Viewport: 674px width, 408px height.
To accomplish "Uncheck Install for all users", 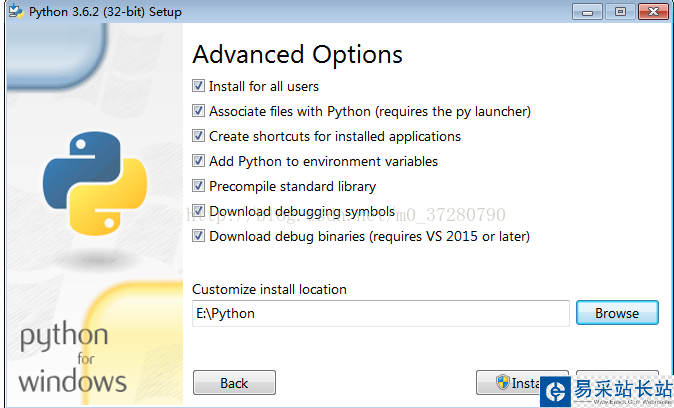I will click(198, 86).
